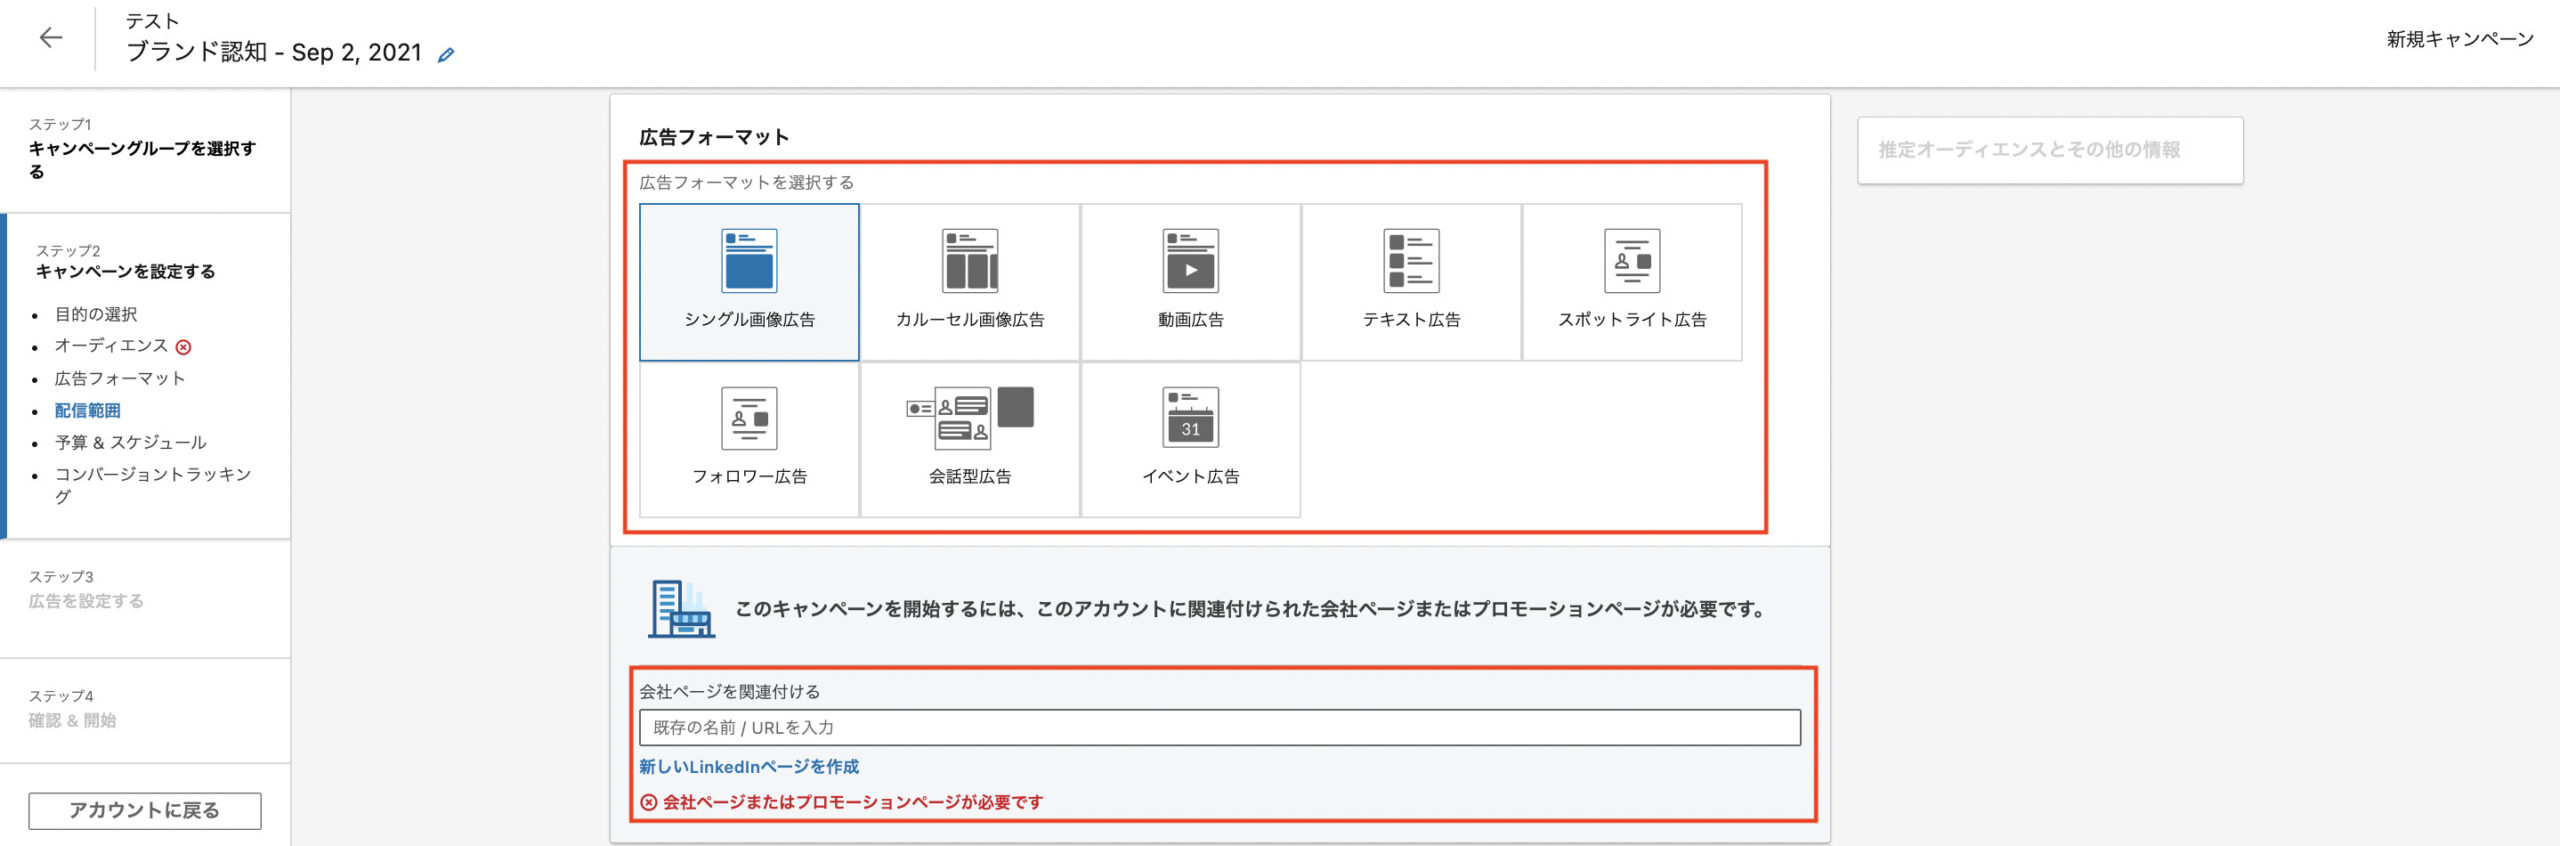2560x846 pixels.
Task: Pick the 動画広告 video ad format
Action: click(1190, 261)
